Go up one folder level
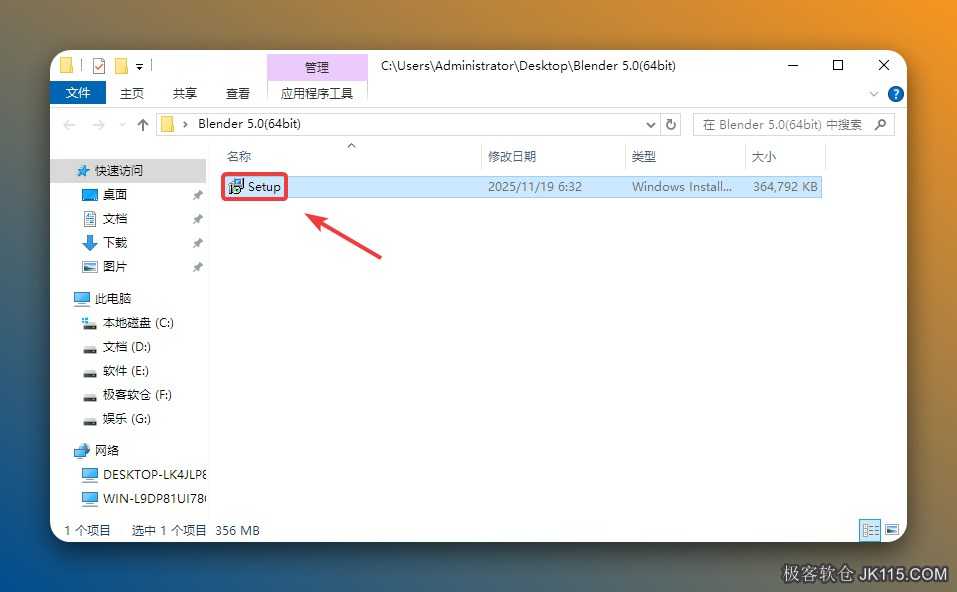Viewport: 957px width, 592px height. [143, 125]
